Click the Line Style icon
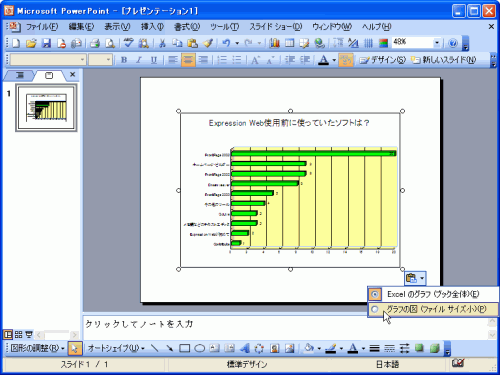Viewport: 500px width, 375px height. tap(374, 348)
